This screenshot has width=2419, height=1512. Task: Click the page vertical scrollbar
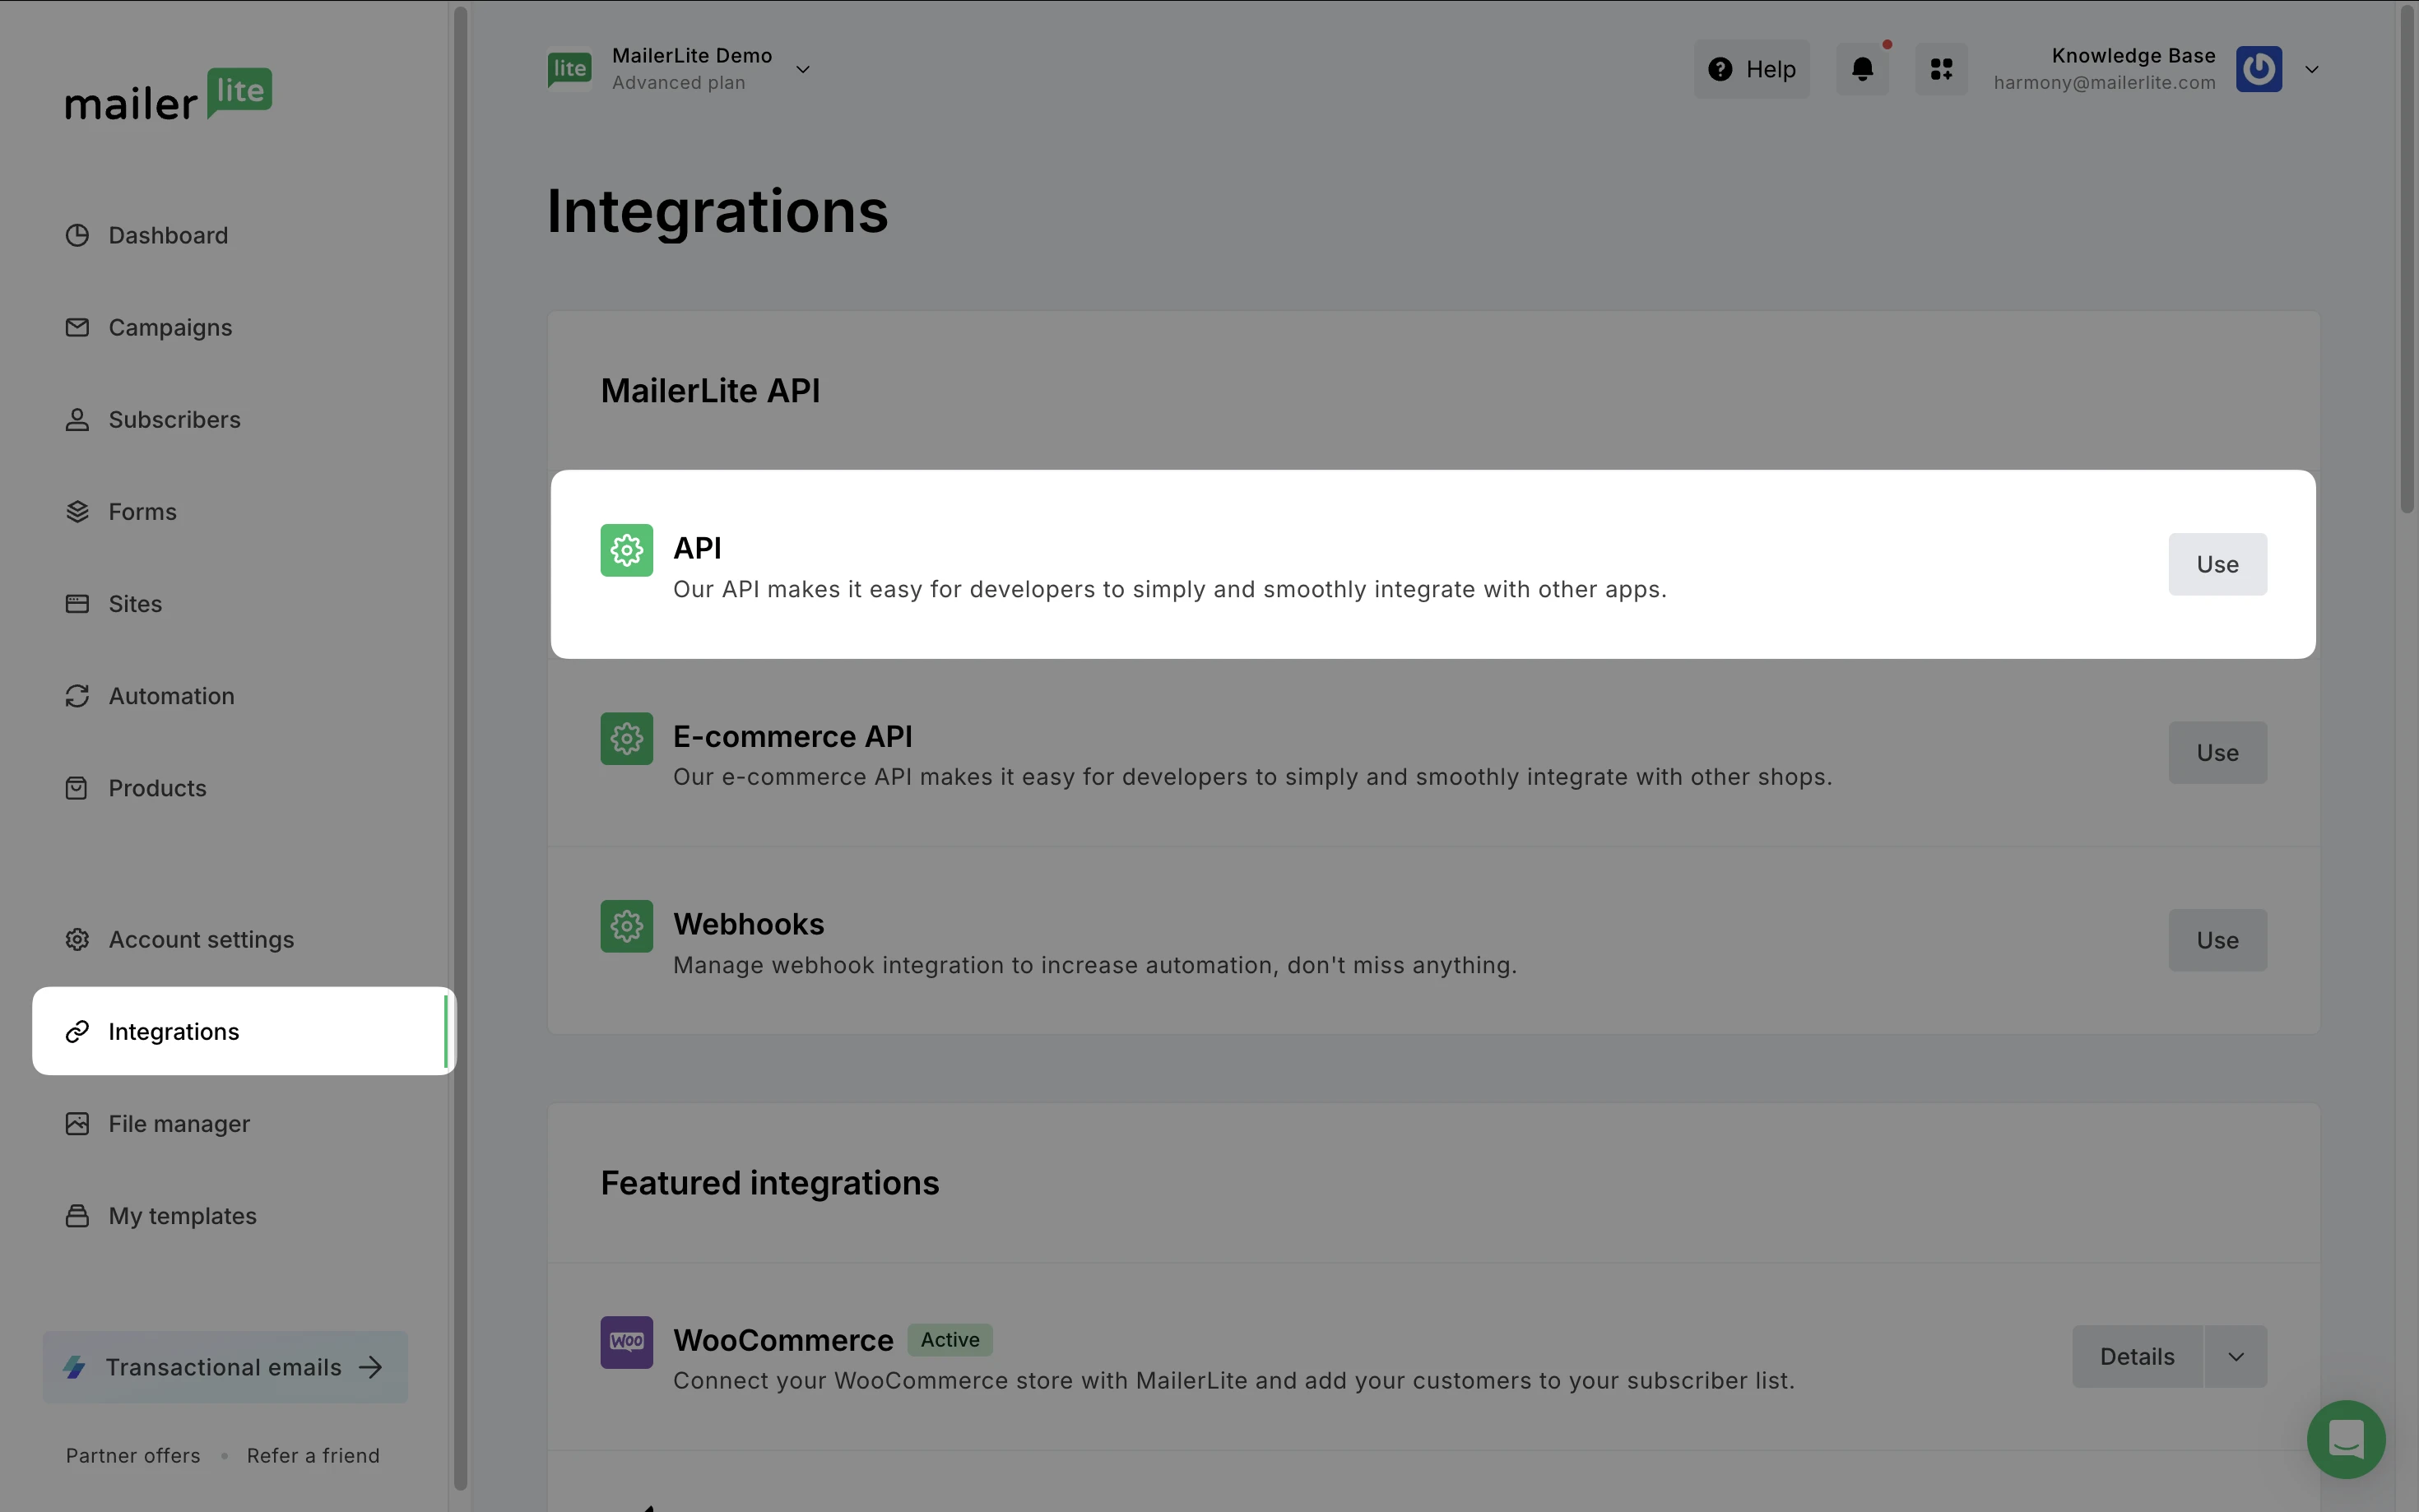pos(2408,260)
